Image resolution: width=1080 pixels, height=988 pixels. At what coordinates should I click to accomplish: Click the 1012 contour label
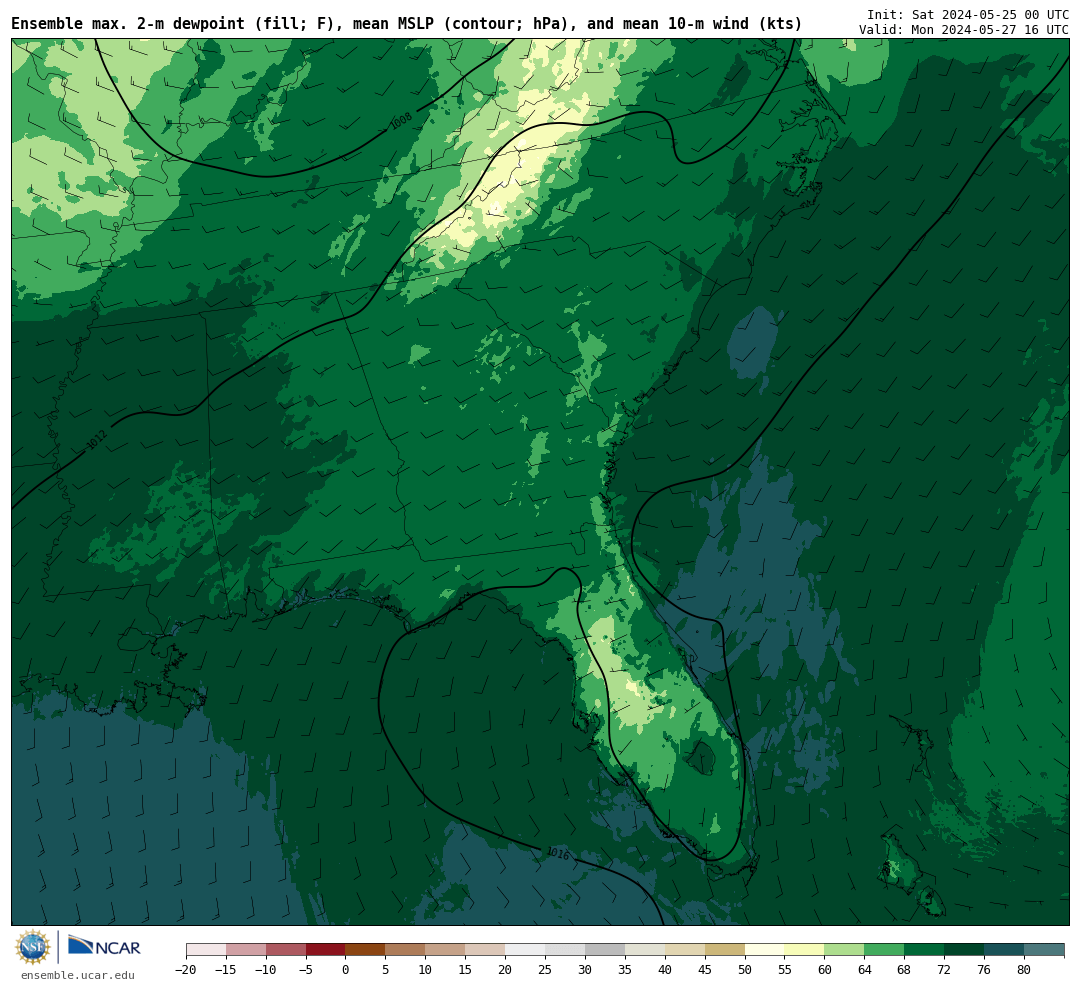[97, 440]
